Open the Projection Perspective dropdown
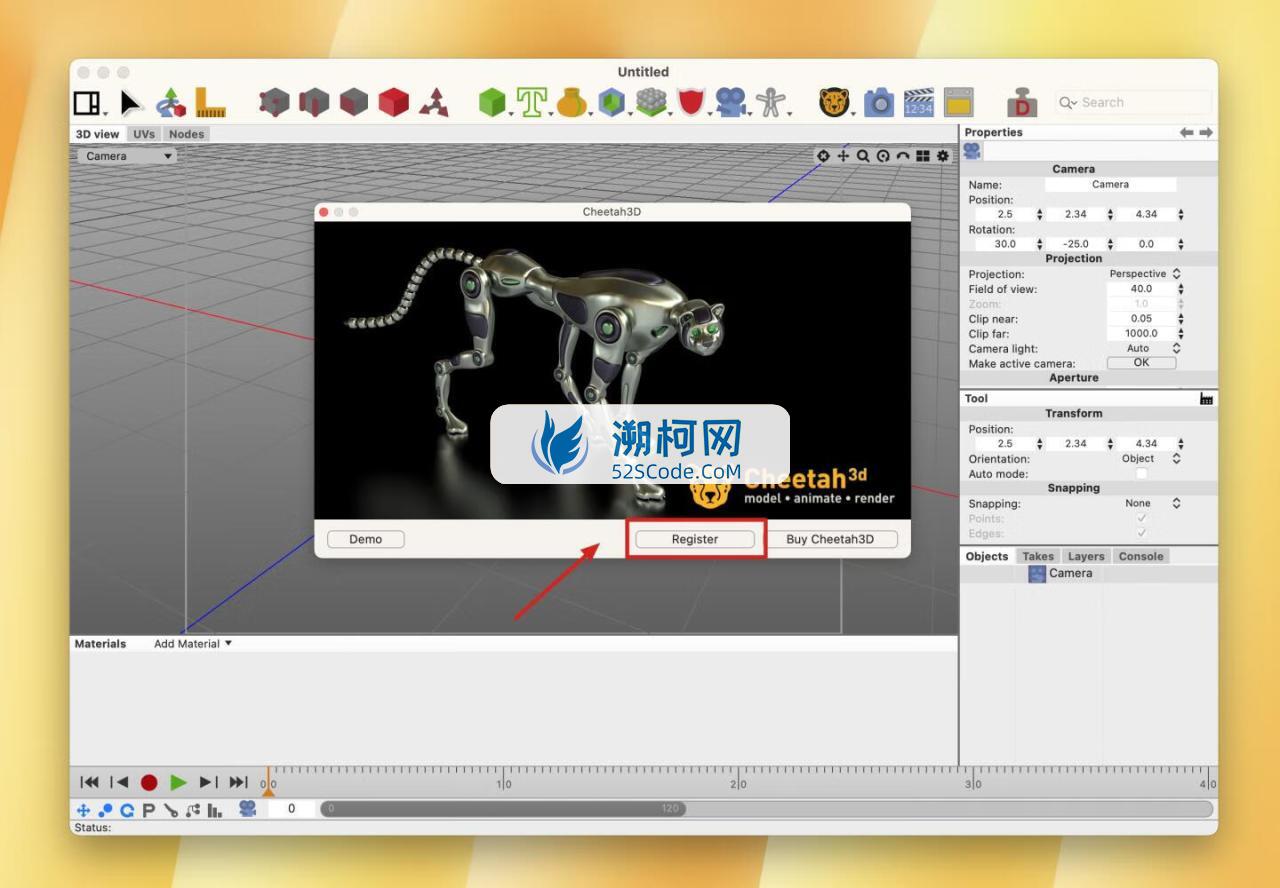The image size is (1280, 888). pyautogui.click(x=1145, y=274)
